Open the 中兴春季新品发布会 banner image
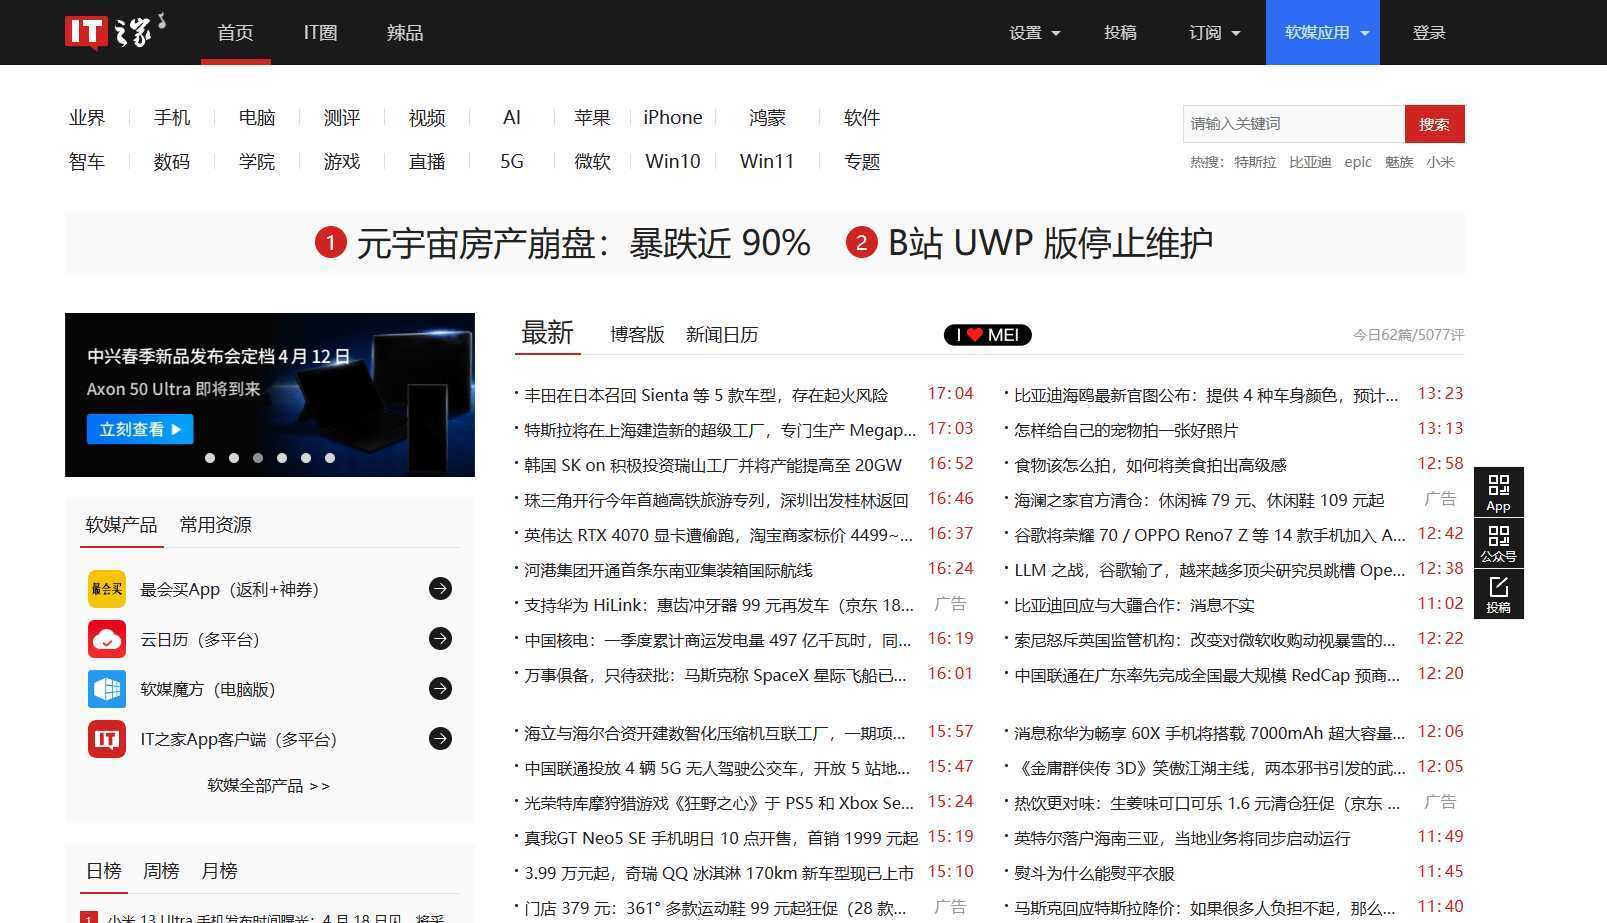Viewport: 1607px width, 923px height. click(270, 395)
